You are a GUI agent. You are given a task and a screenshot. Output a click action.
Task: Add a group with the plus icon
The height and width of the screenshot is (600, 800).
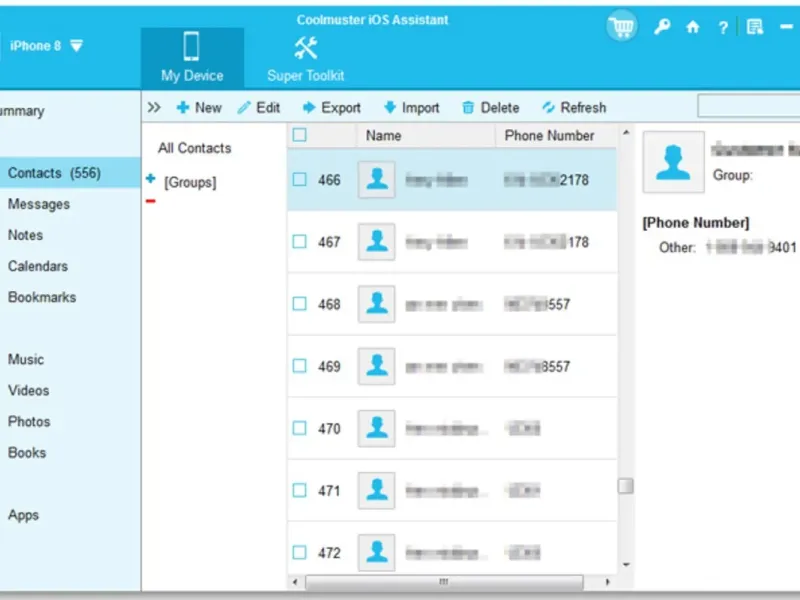click(x=150, y=179)
